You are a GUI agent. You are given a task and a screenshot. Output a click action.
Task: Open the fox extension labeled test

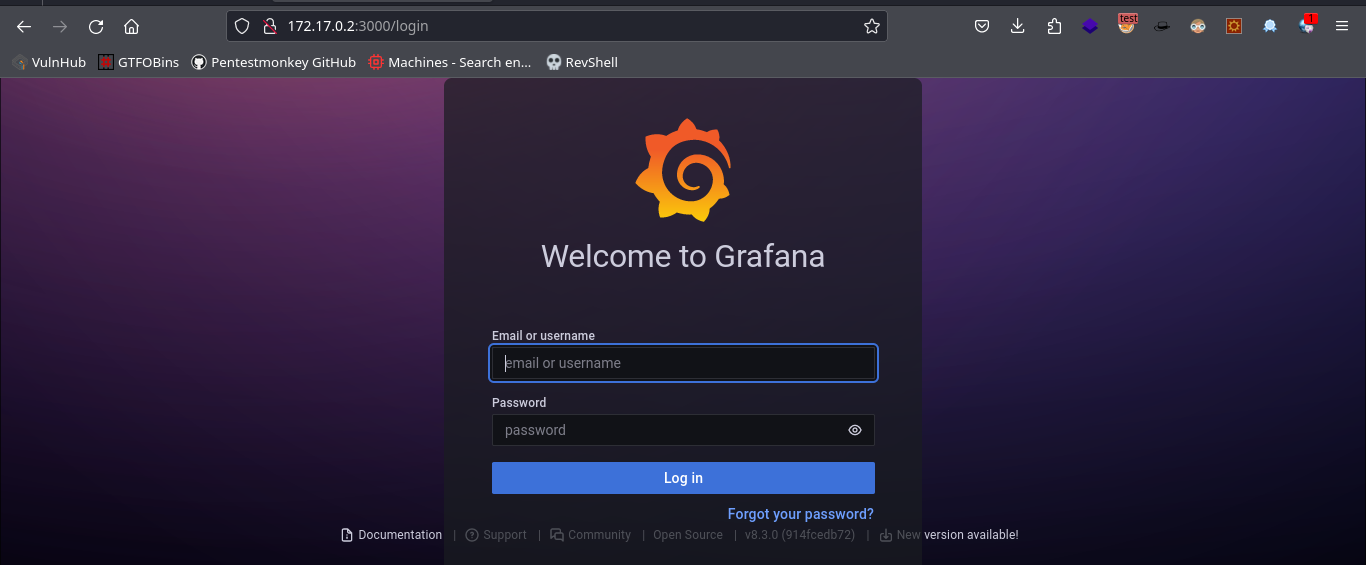pos(1127,25)
